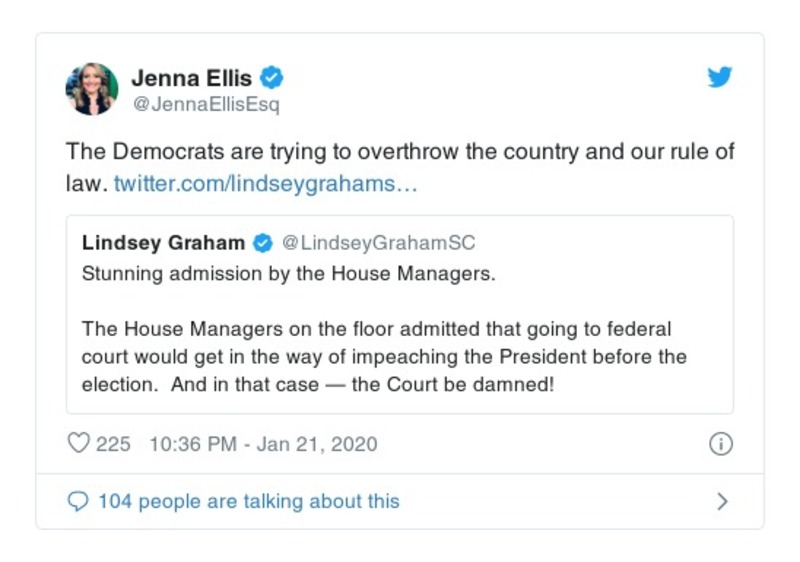
Task: Open the tweet info icon
Action: [x=720, y=444]
